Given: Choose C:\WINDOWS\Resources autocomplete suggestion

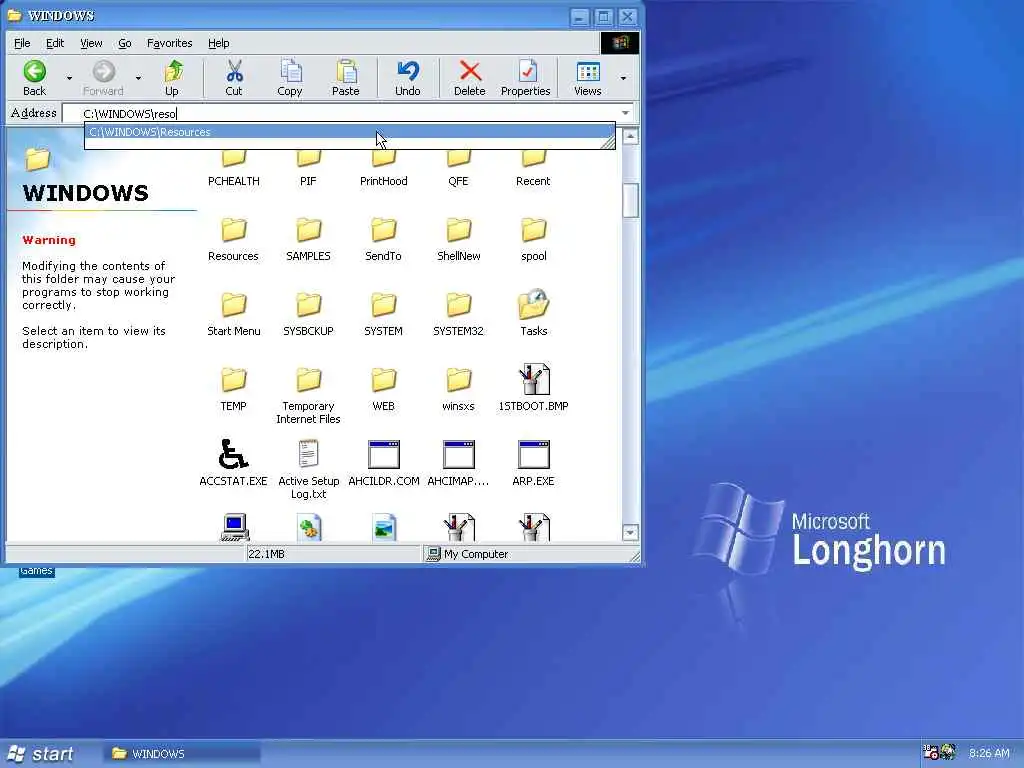Looking at the screenshot, I should [349, 132].
